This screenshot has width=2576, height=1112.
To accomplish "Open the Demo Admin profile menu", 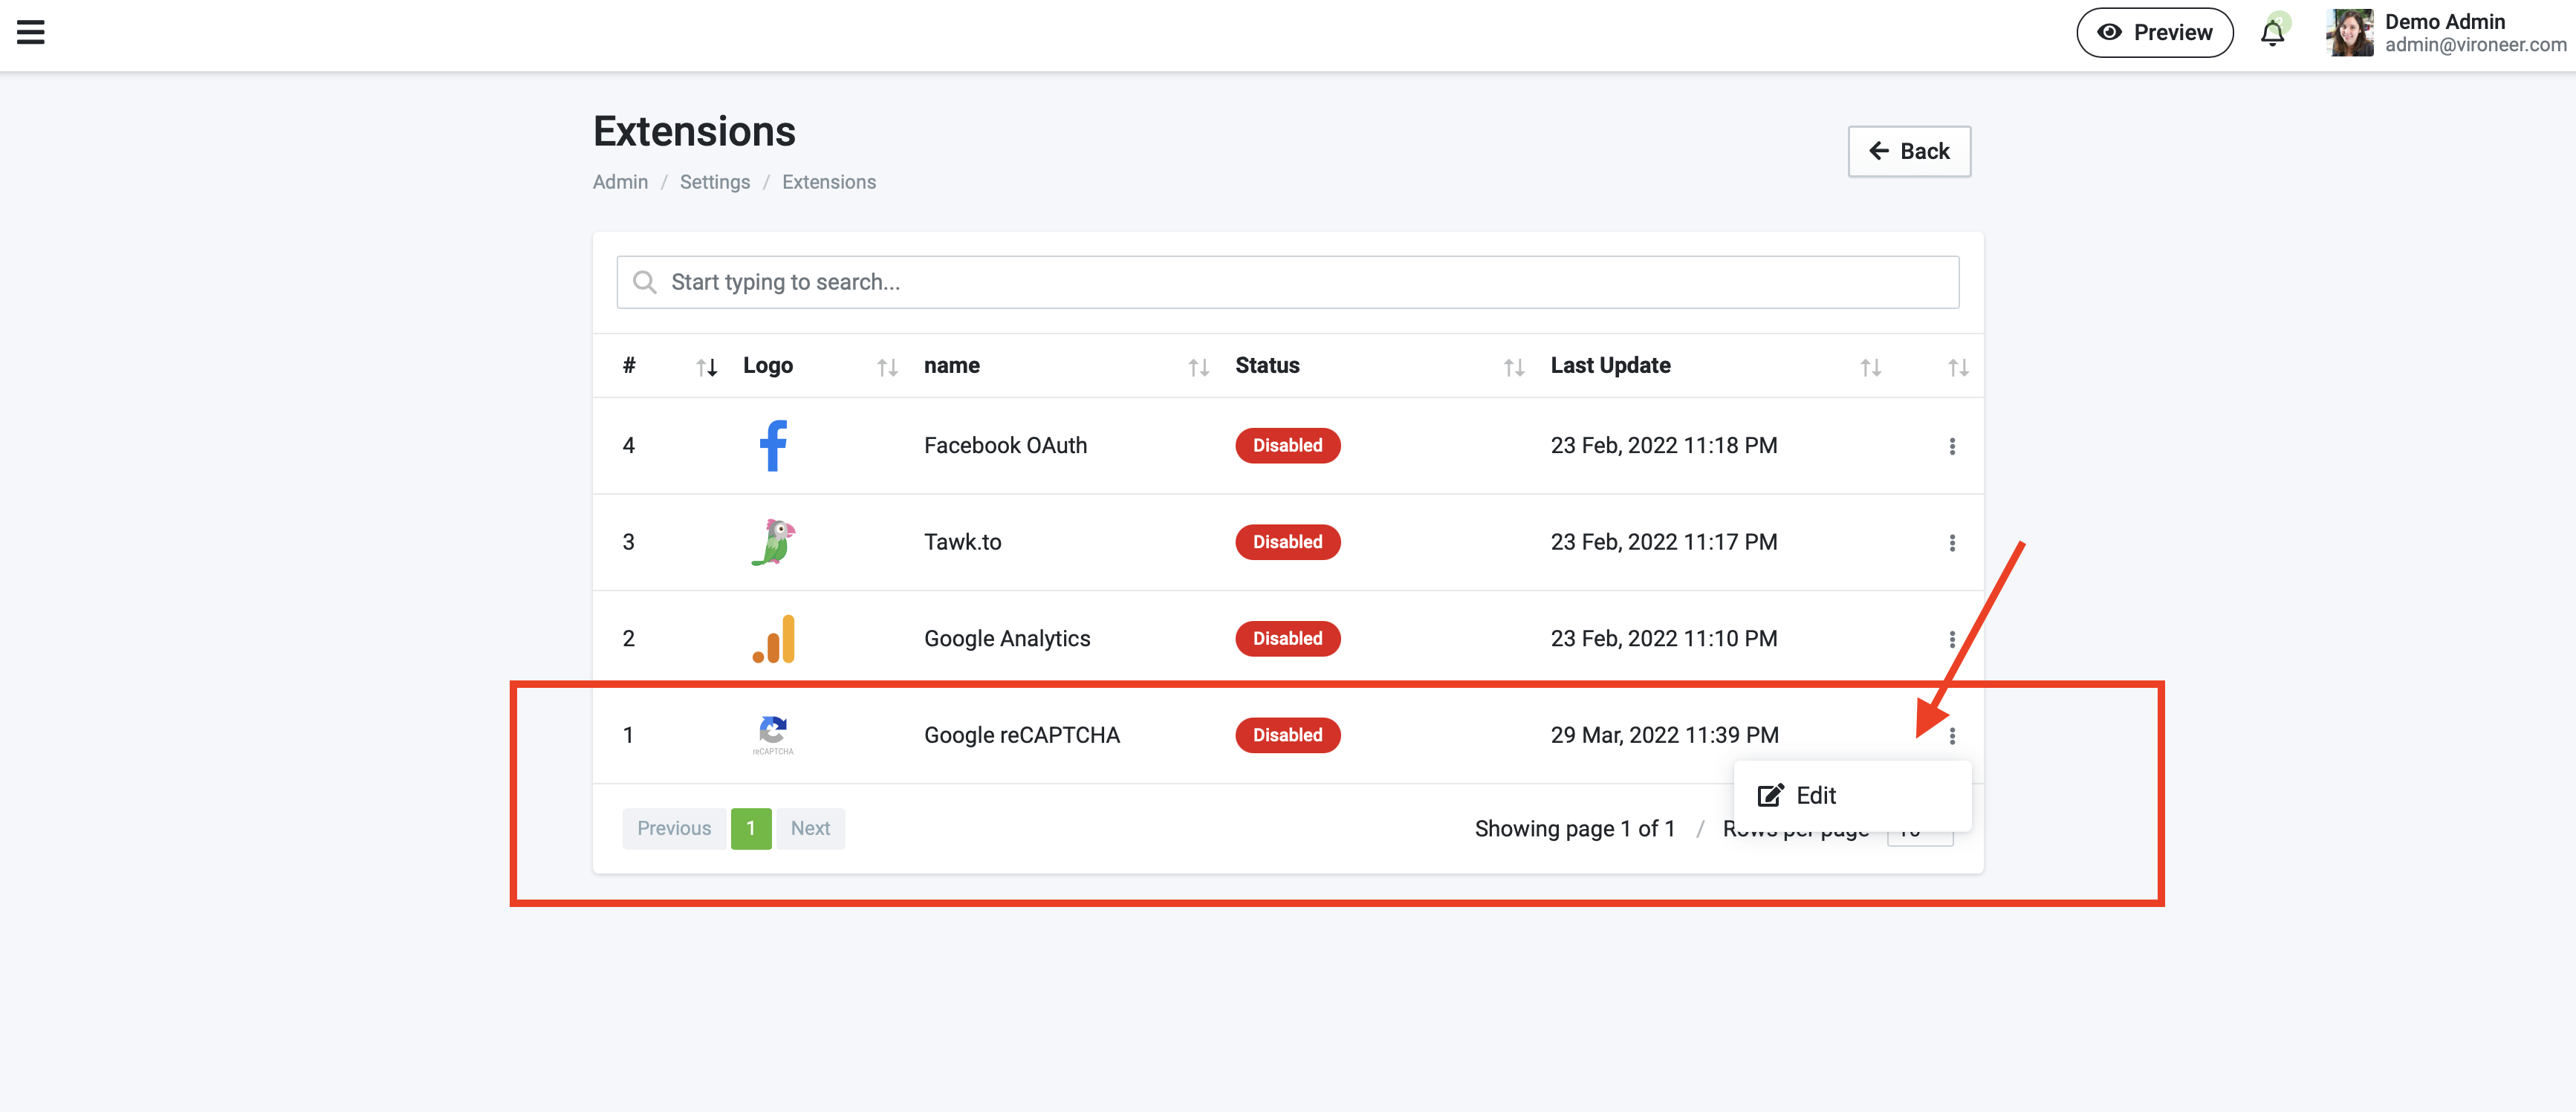I will click(2446, 33).
